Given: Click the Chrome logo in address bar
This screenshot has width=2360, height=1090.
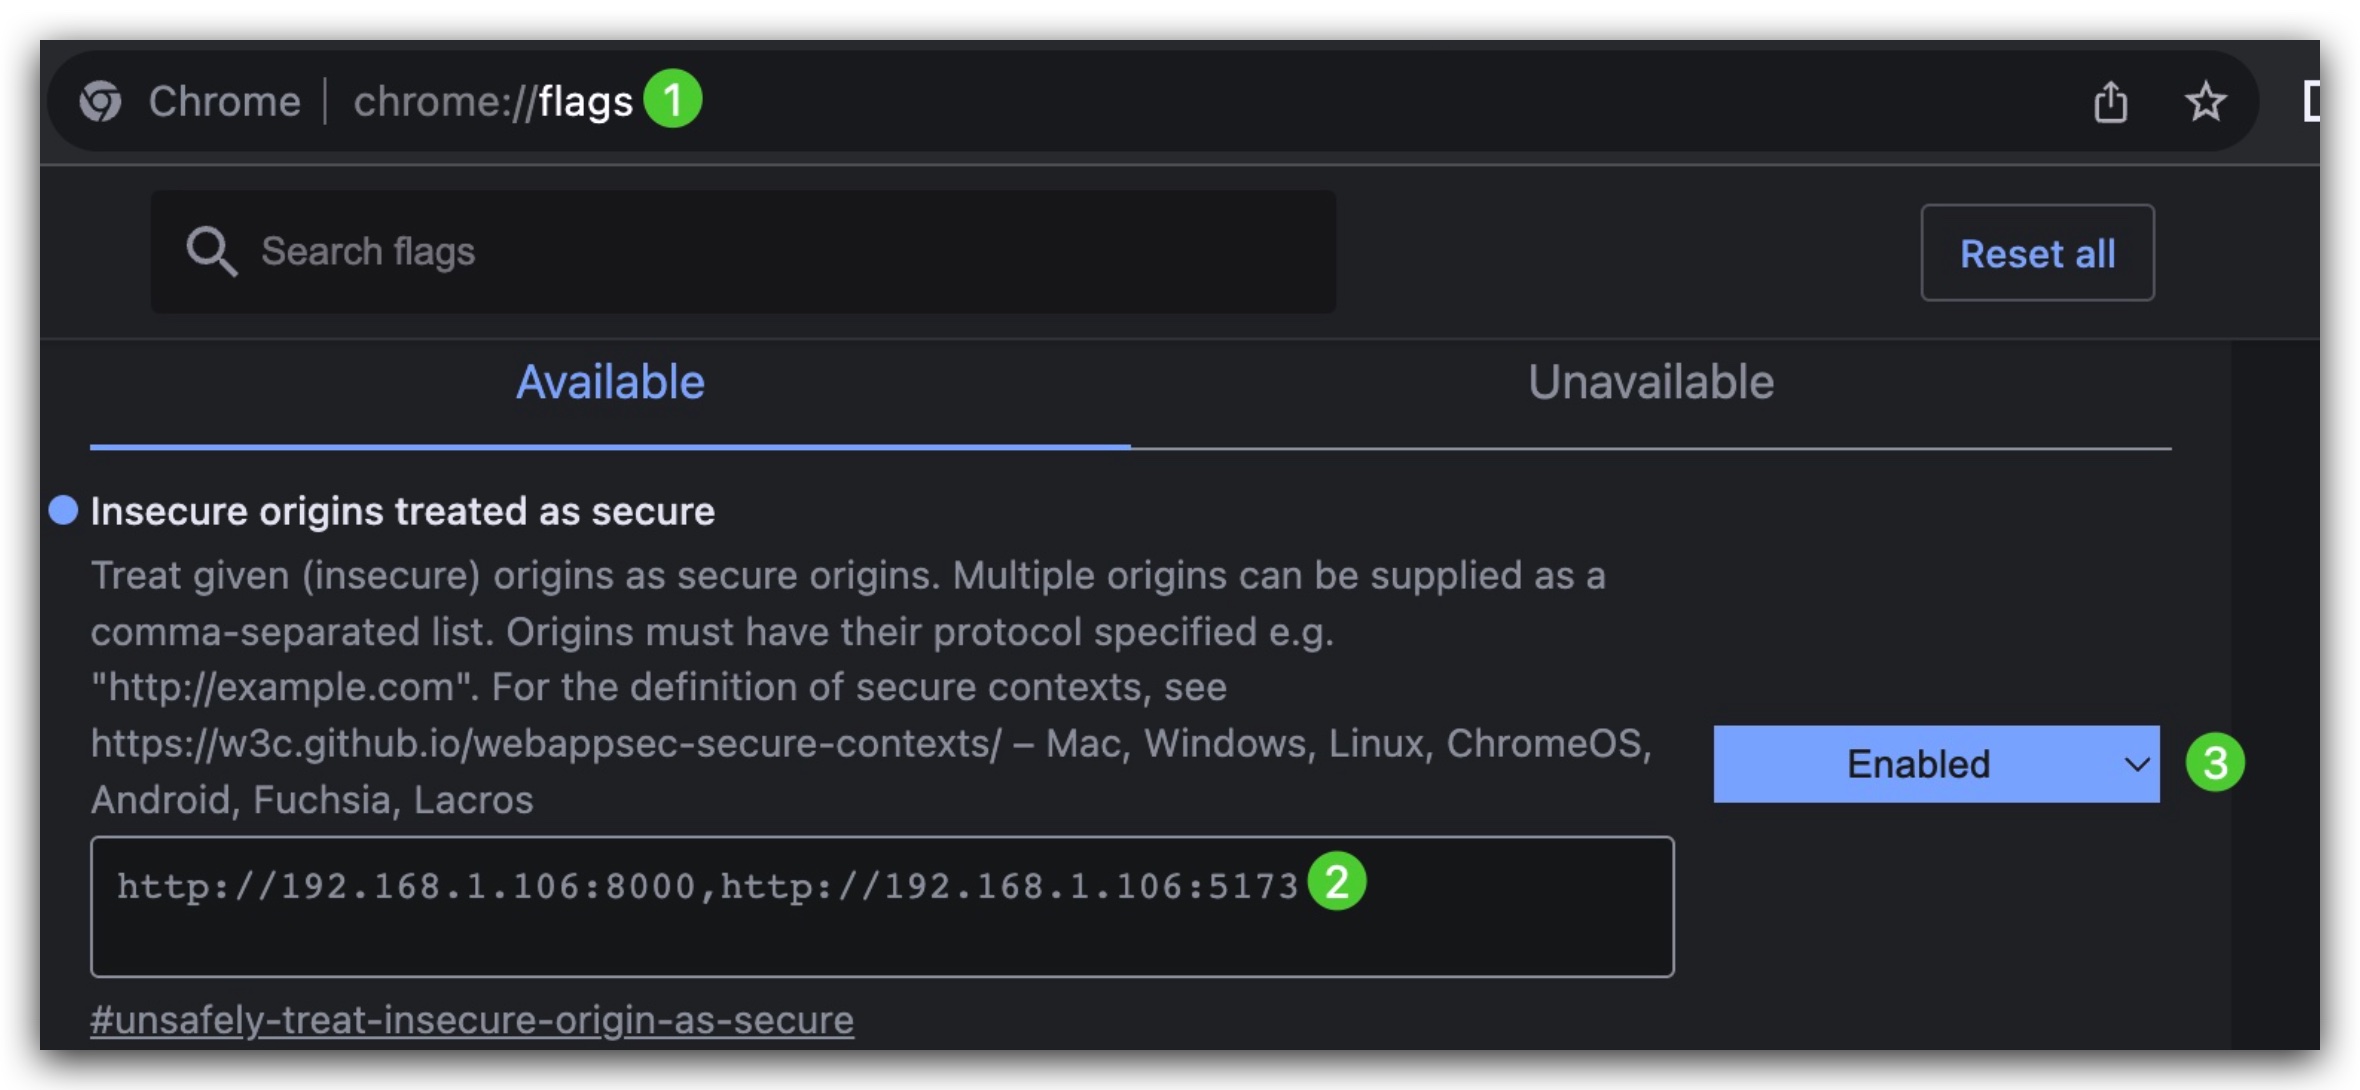Looking at the screenshot, I should coord(101,101).
